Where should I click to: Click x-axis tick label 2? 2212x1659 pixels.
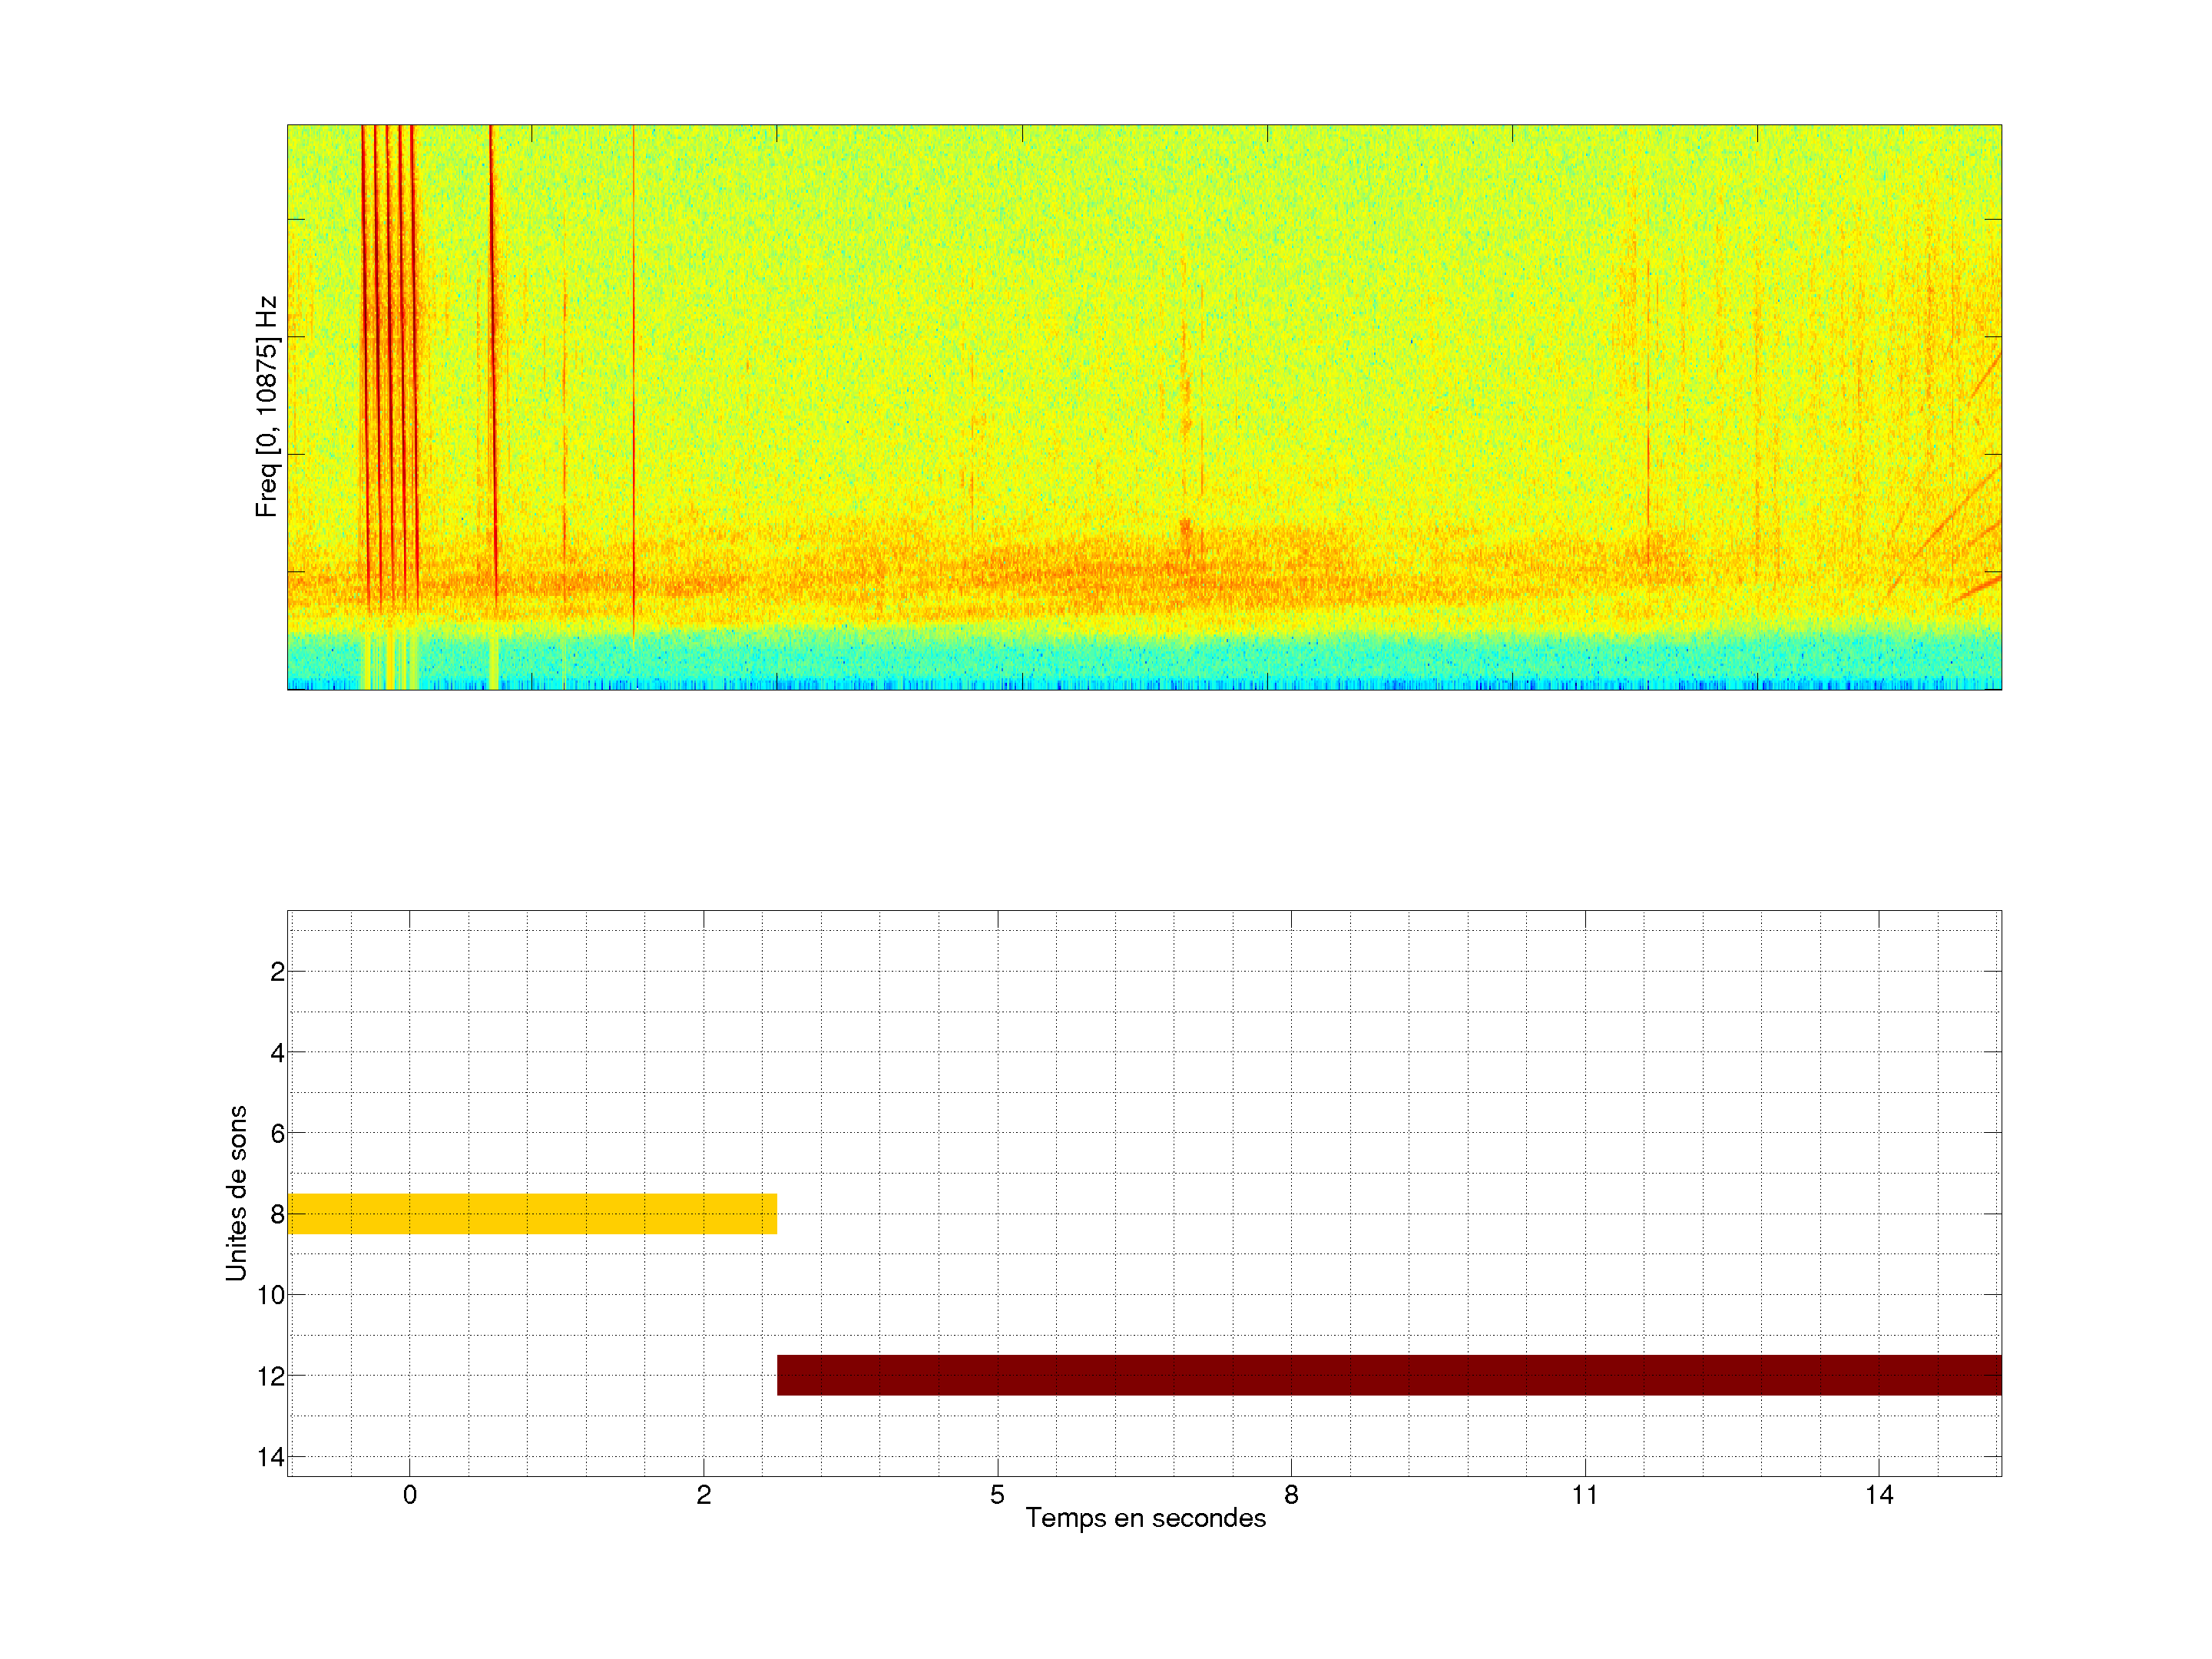click(x=703, y=1495)
